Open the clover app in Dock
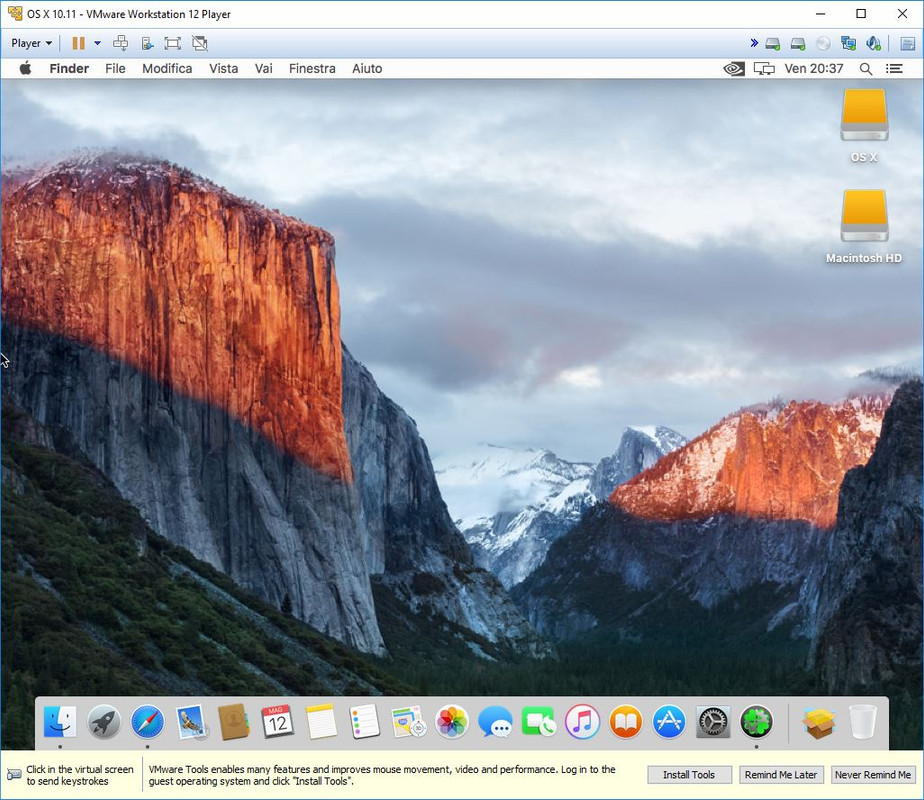The width and height of the screenshot is (924, 800). pyautogui.click(x=757, y=721)
